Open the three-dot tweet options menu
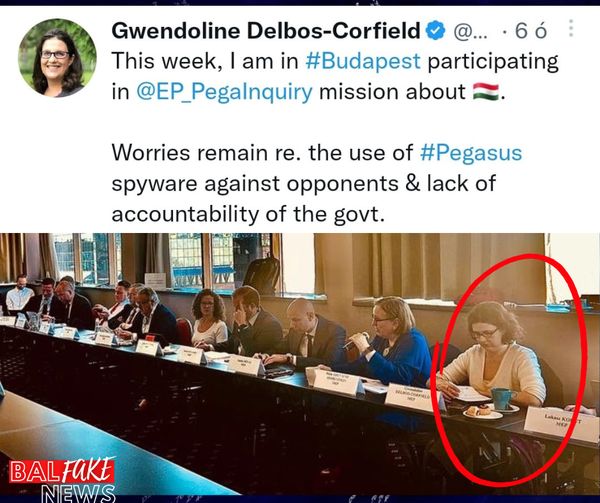 571,28
